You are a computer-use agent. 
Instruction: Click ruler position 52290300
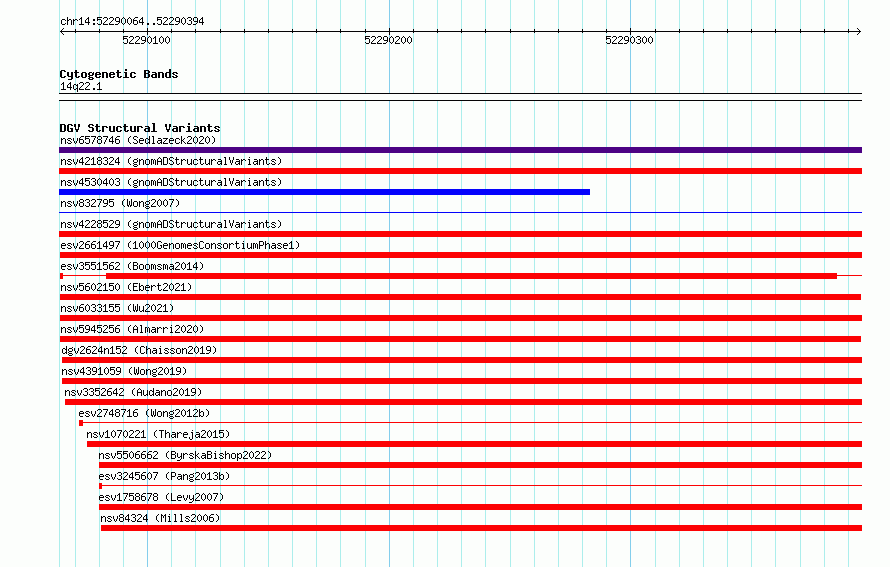(629, 40)
